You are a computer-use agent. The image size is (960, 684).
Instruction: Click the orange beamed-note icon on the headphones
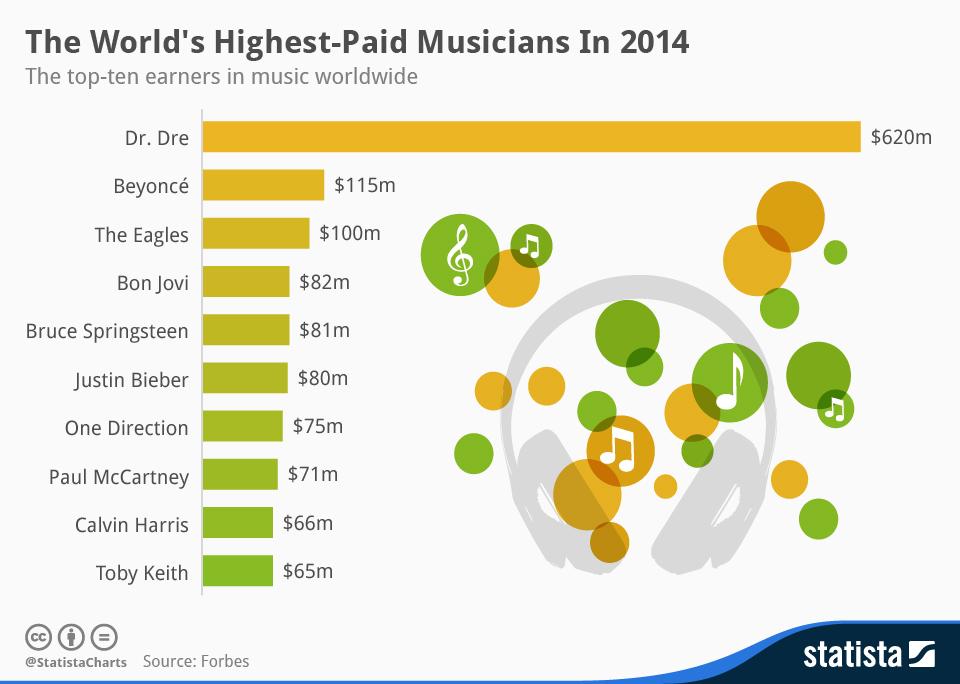pos(619,449)
